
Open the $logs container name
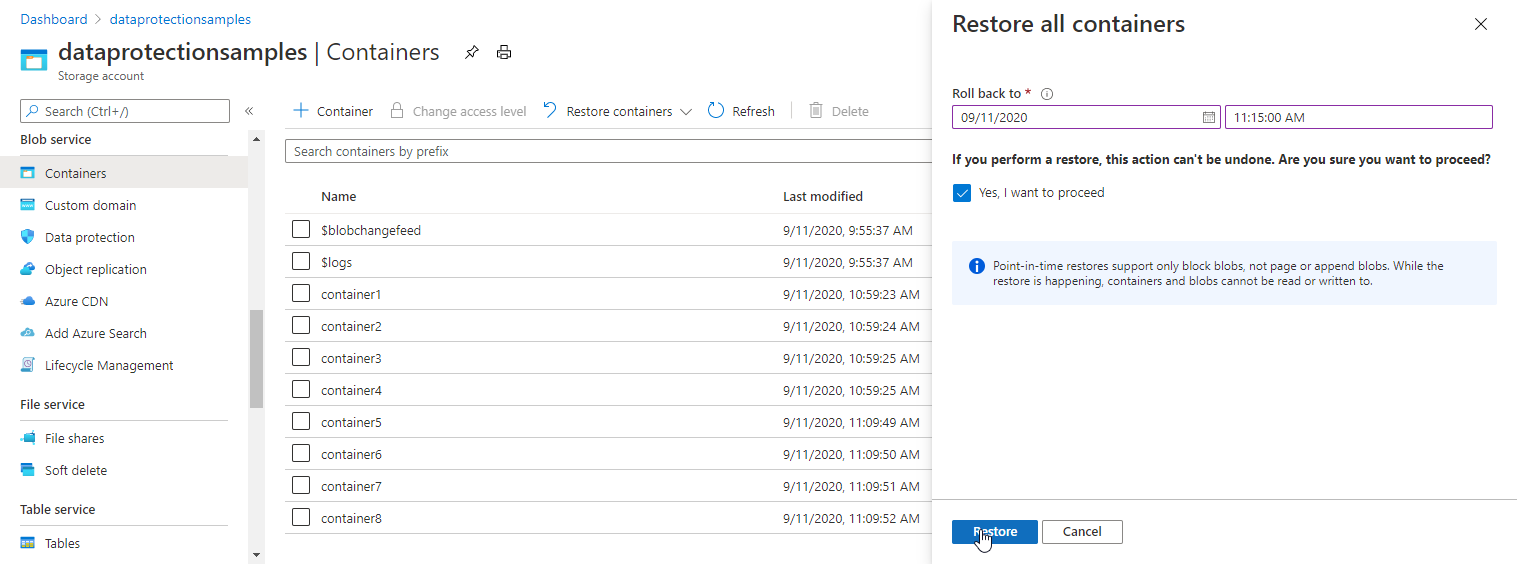tap(336, 262)
